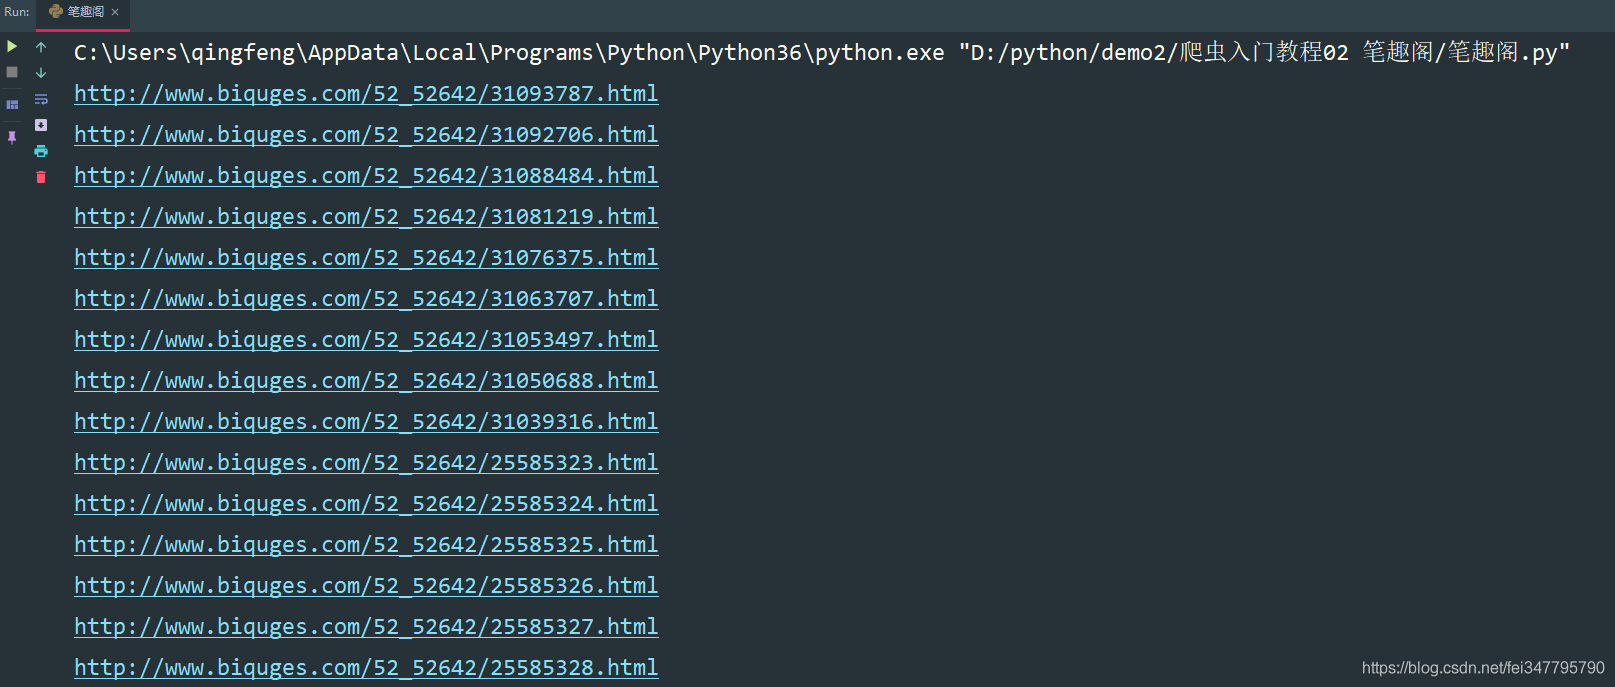Close the 笔趣阁 run tab
Viewport: 1615px width, 687px height.
pos(115,12)
